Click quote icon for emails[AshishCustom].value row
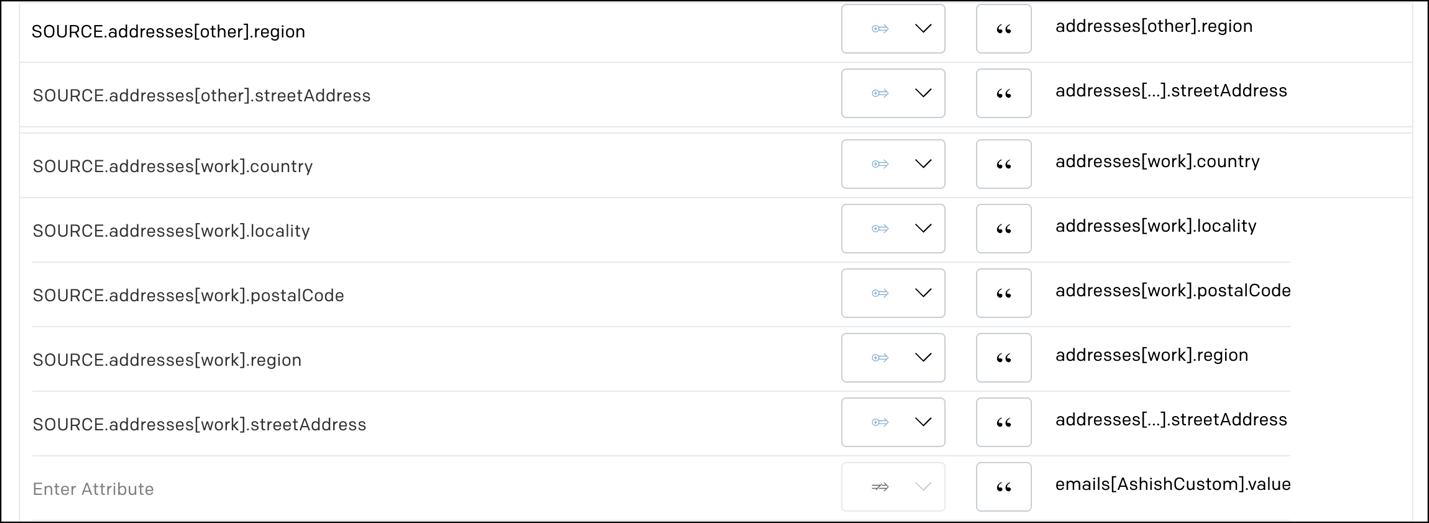This screenshot has width=1429, height=523. pyautogui.click(x=1003, y=487)
